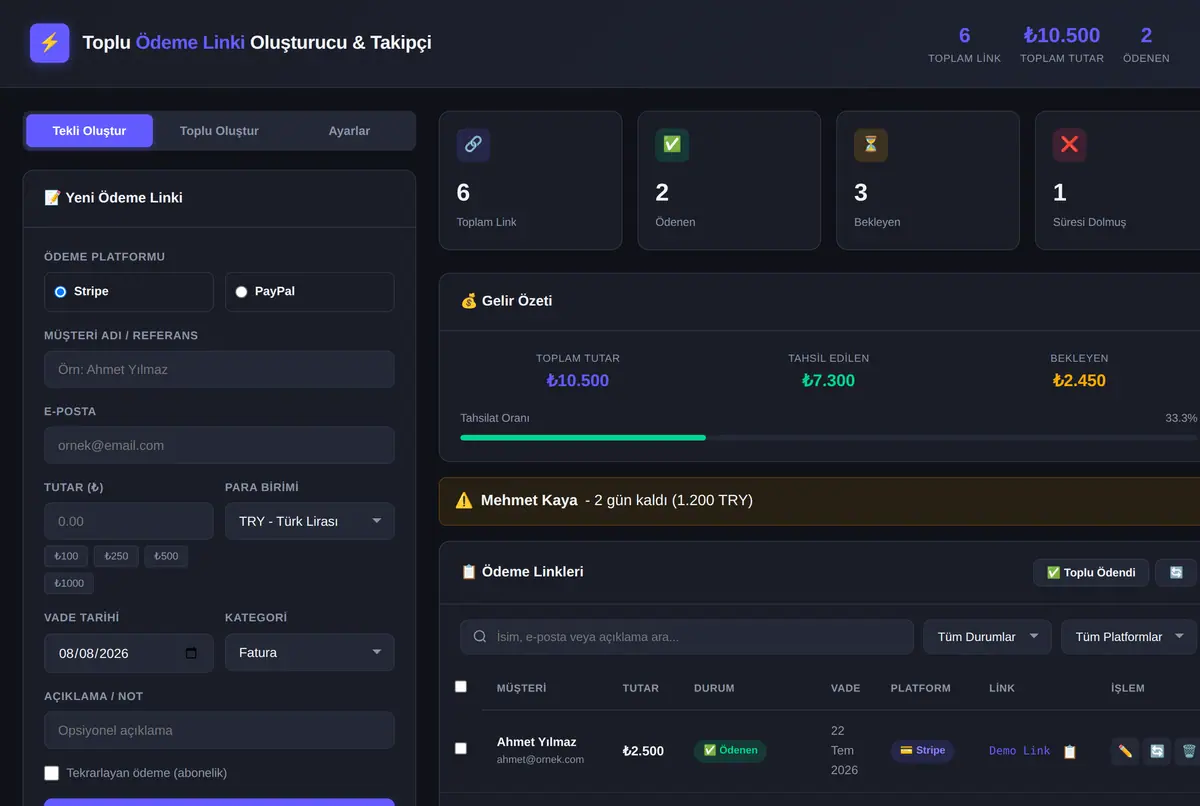Open the Demo Link for Ahmet Yılmaz
The height and width of the screenshot is (806, 1200).
click(x=1020, y=751)
